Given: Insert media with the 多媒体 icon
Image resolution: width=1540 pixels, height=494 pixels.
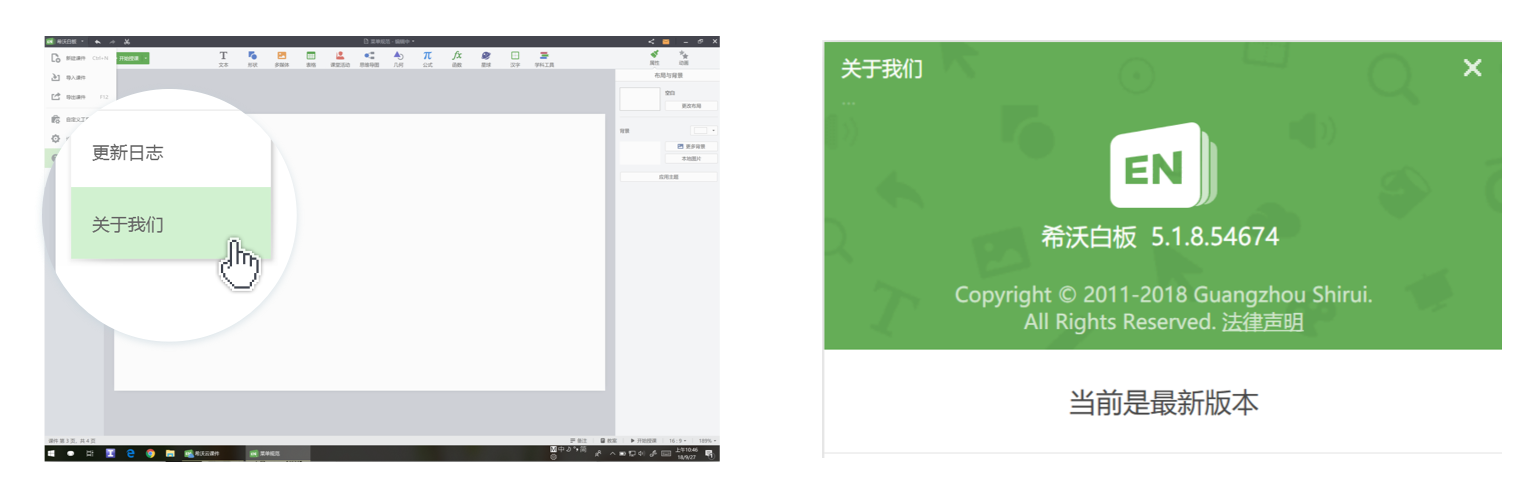Looking at the screenshot, I should pos(282,58).
